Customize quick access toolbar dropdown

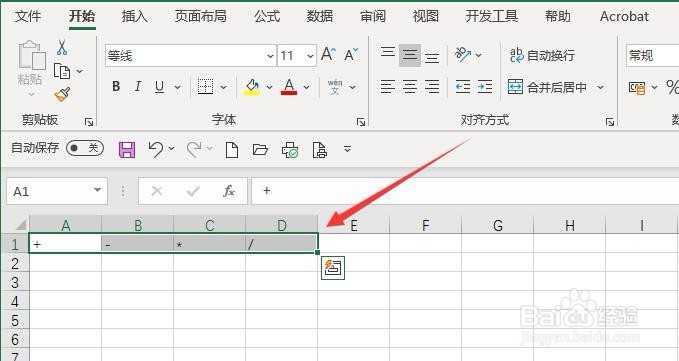pos(347,149)
